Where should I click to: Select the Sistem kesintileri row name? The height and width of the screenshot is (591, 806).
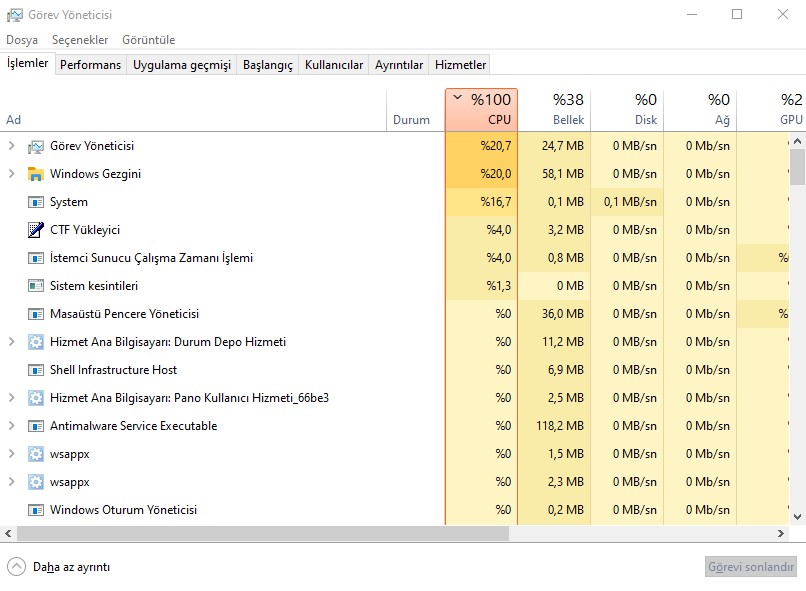(94, 286)
